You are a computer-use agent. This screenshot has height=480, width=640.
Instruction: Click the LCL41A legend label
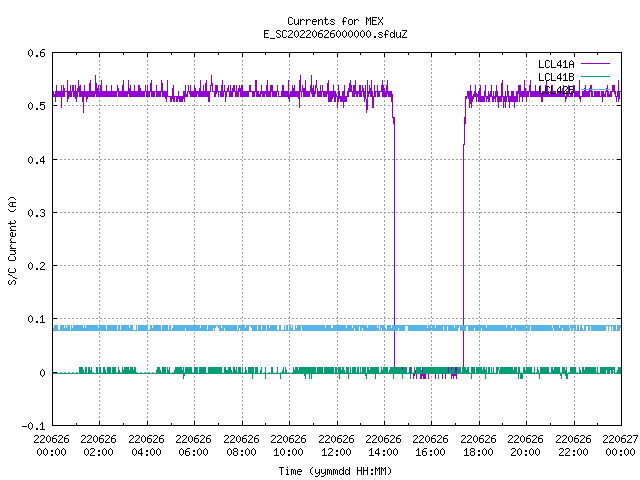pos(556,64)
